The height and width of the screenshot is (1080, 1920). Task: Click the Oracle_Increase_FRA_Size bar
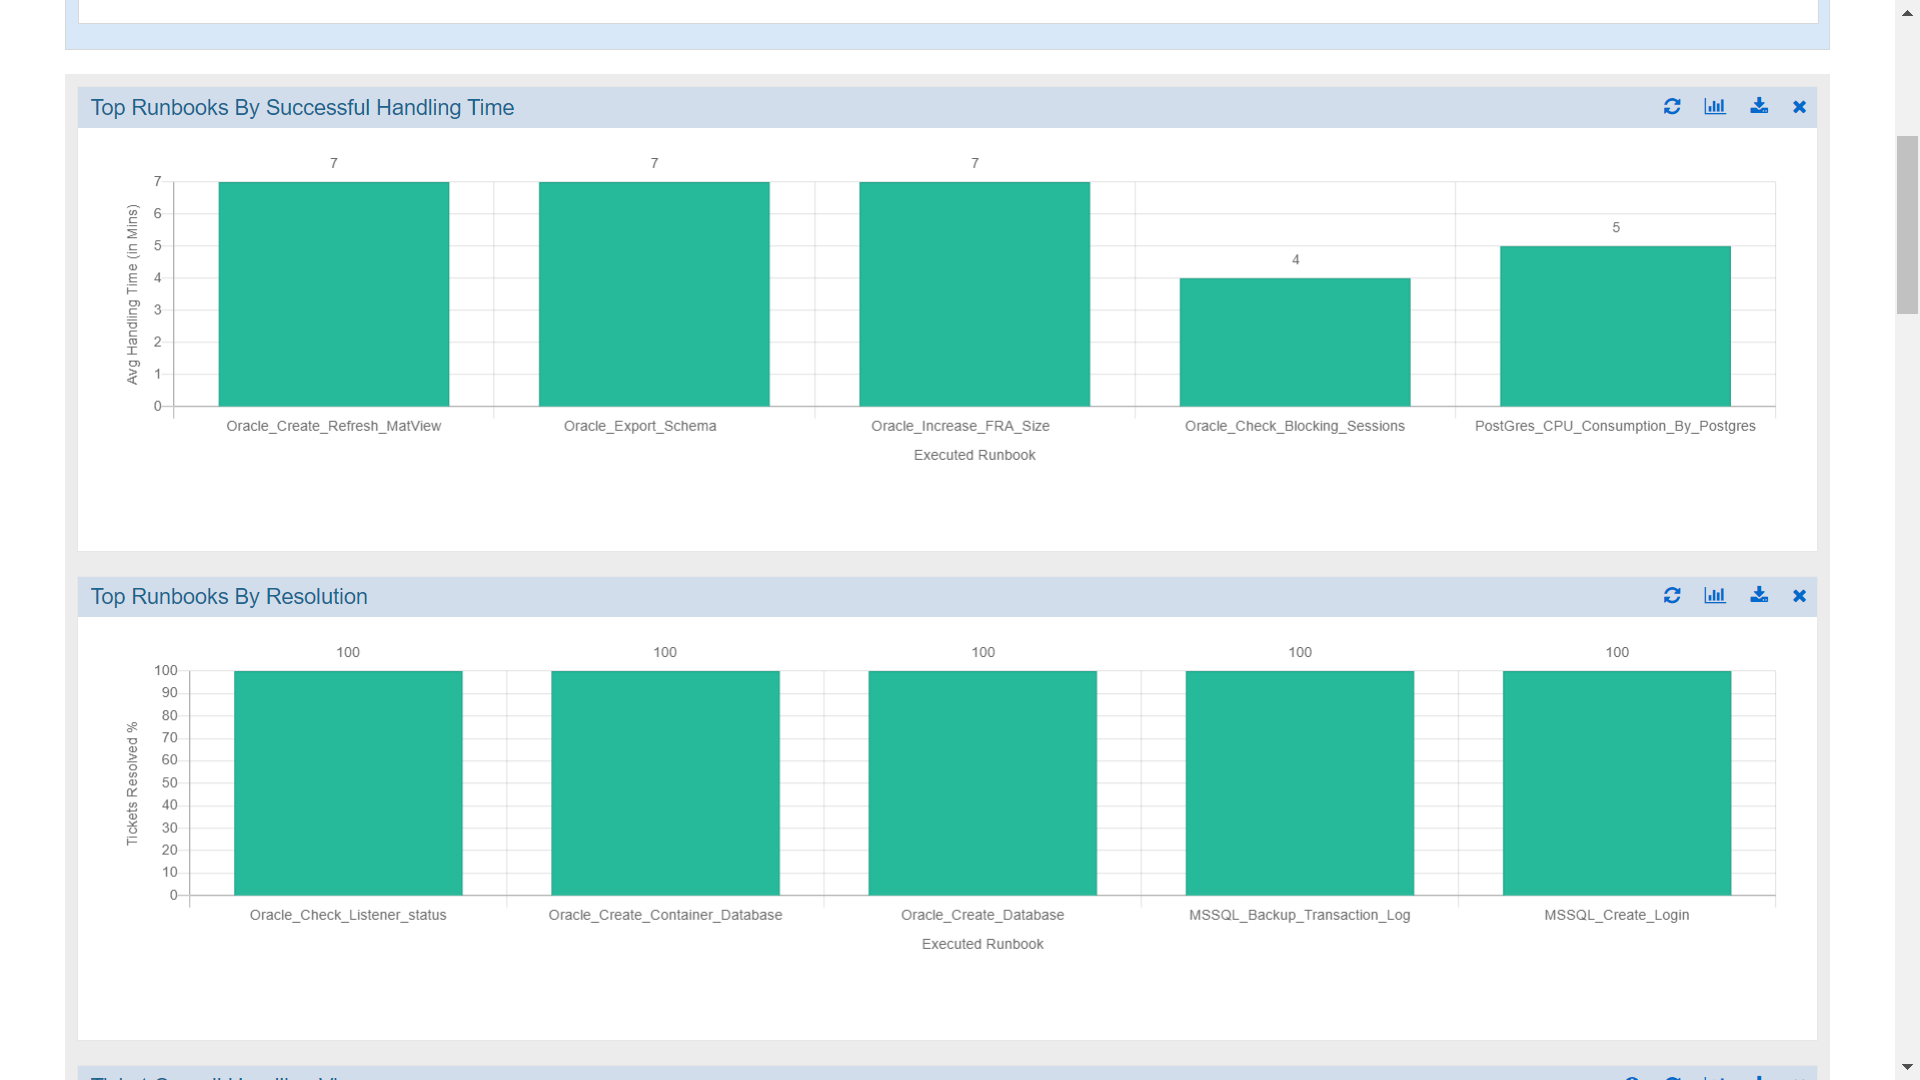[x=974, y=294]
